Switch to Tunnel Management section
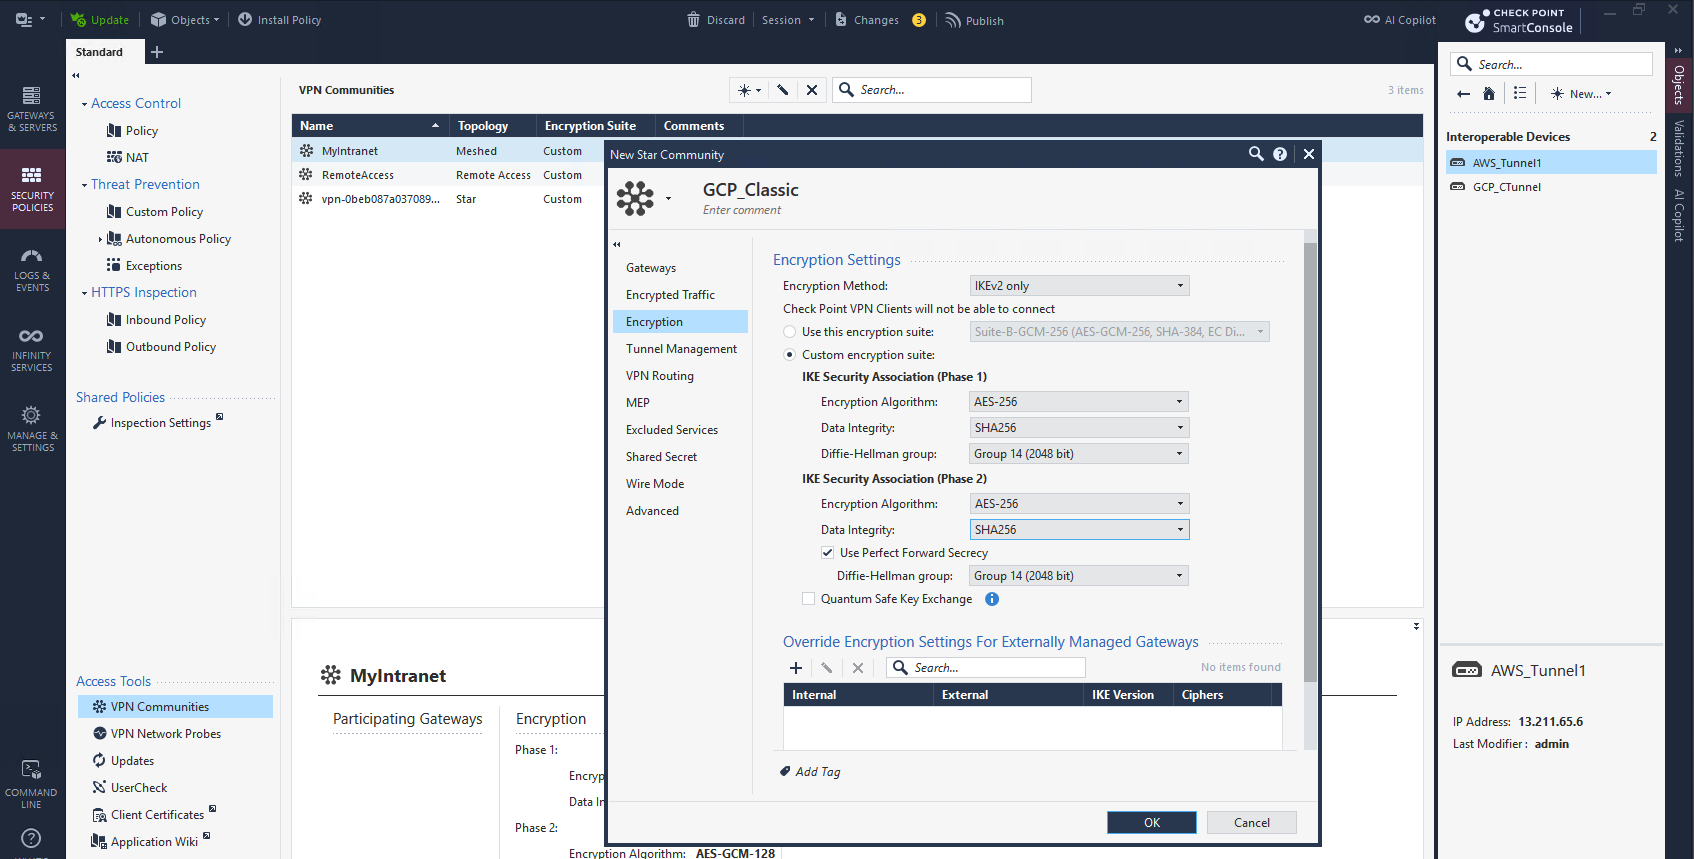 681,349
